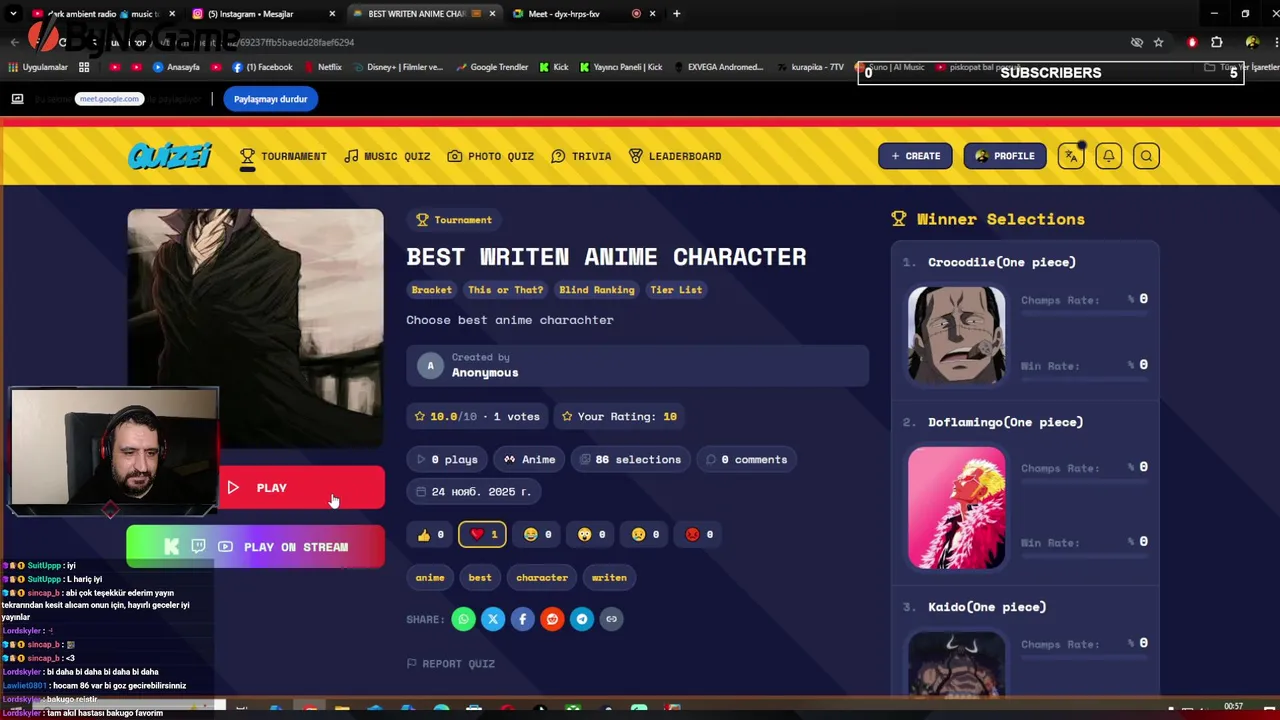Image resolution: width=1280 pixels, height=720 pixels.
Task: Click the best tag
Action: coord(480,578)
